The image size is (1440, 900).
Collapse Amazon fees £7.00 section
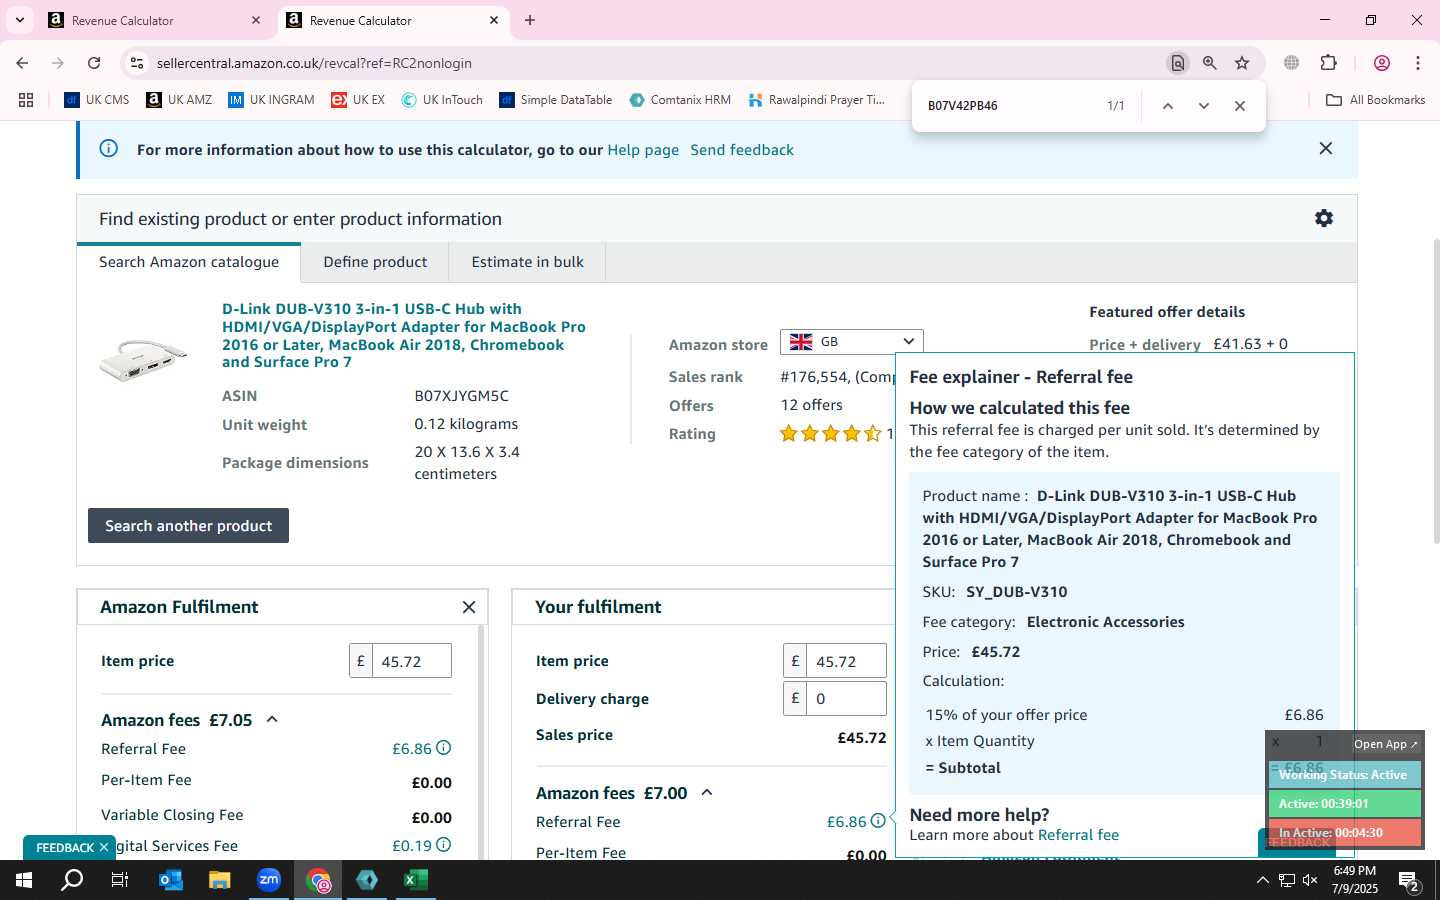click(x=707, y=793)
